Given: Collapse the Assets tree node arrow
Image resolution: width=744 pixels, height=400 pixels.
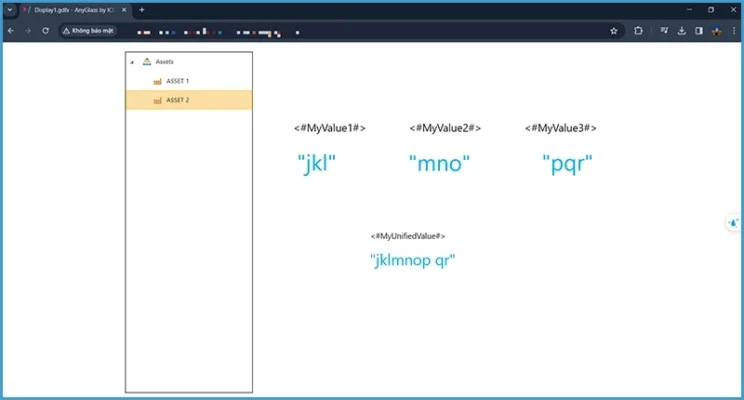Looking at the screenshot, I should (x=132, y=62).
